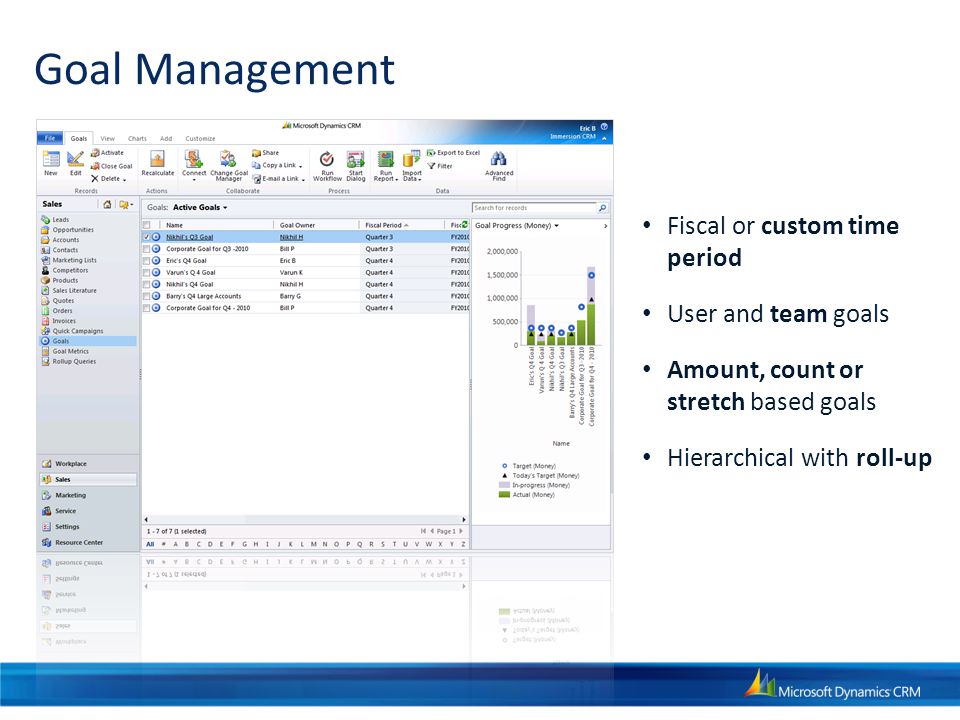This screenshot has width=960, height=720.
Task: Uncheck the Nikhil's Q3 Goal row checkbox
Action: pos(147,237)
